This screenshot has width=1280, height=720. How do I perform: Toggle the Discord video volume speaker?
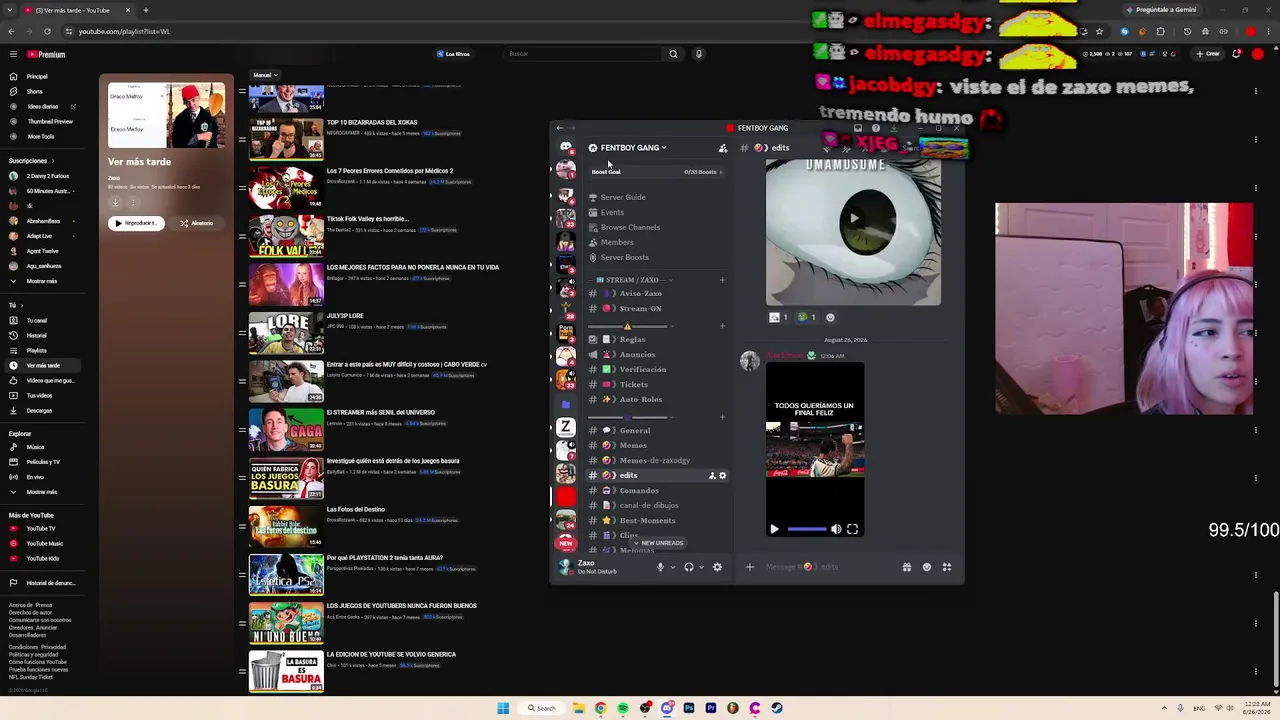point(836,529)
